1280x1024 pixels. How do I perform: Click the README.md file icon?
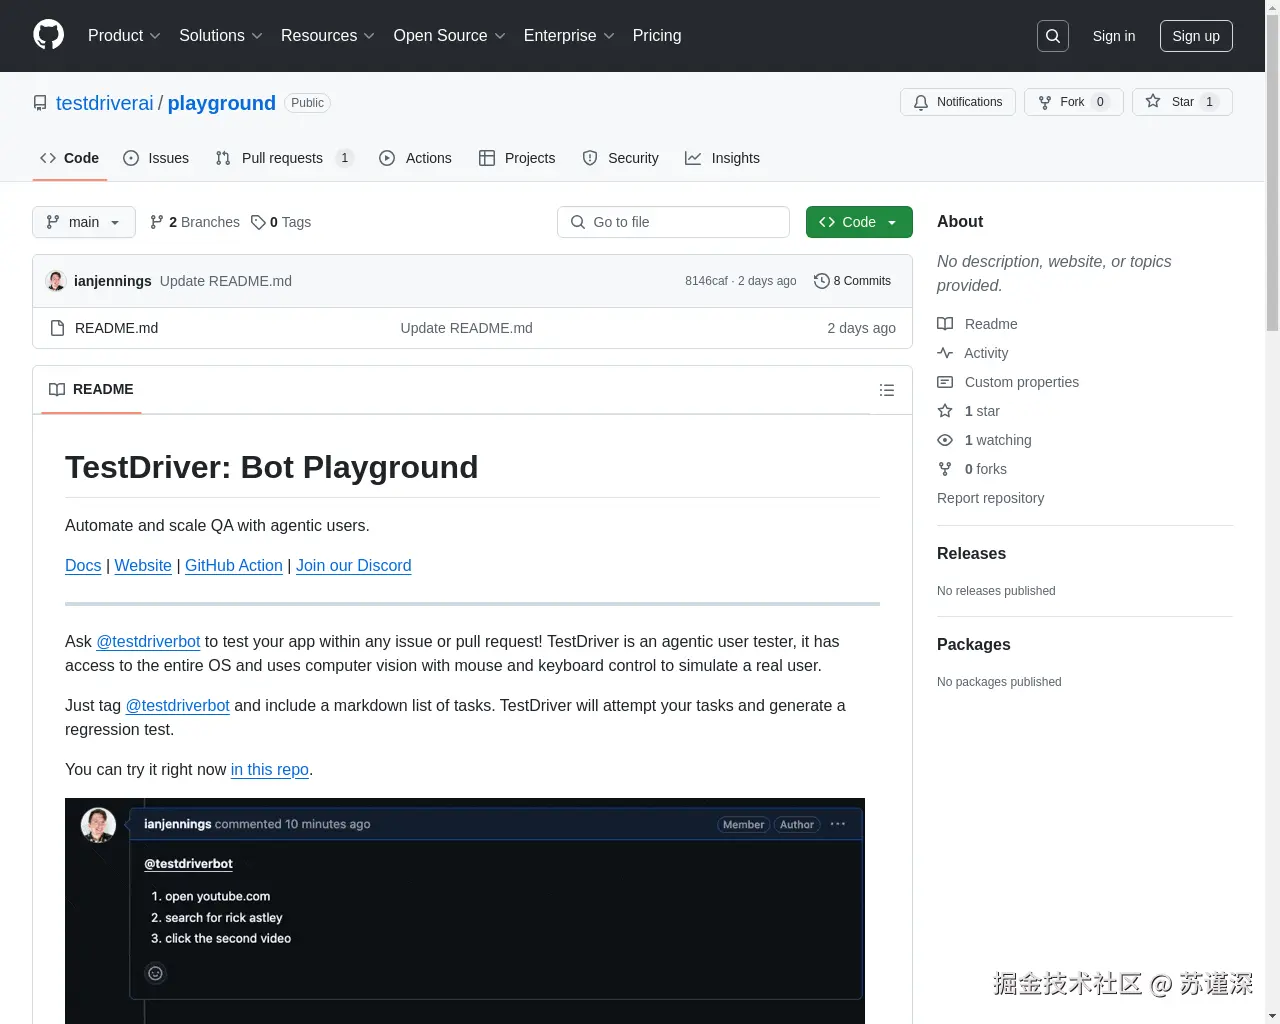pyautogui.click(x=58, y=328)
